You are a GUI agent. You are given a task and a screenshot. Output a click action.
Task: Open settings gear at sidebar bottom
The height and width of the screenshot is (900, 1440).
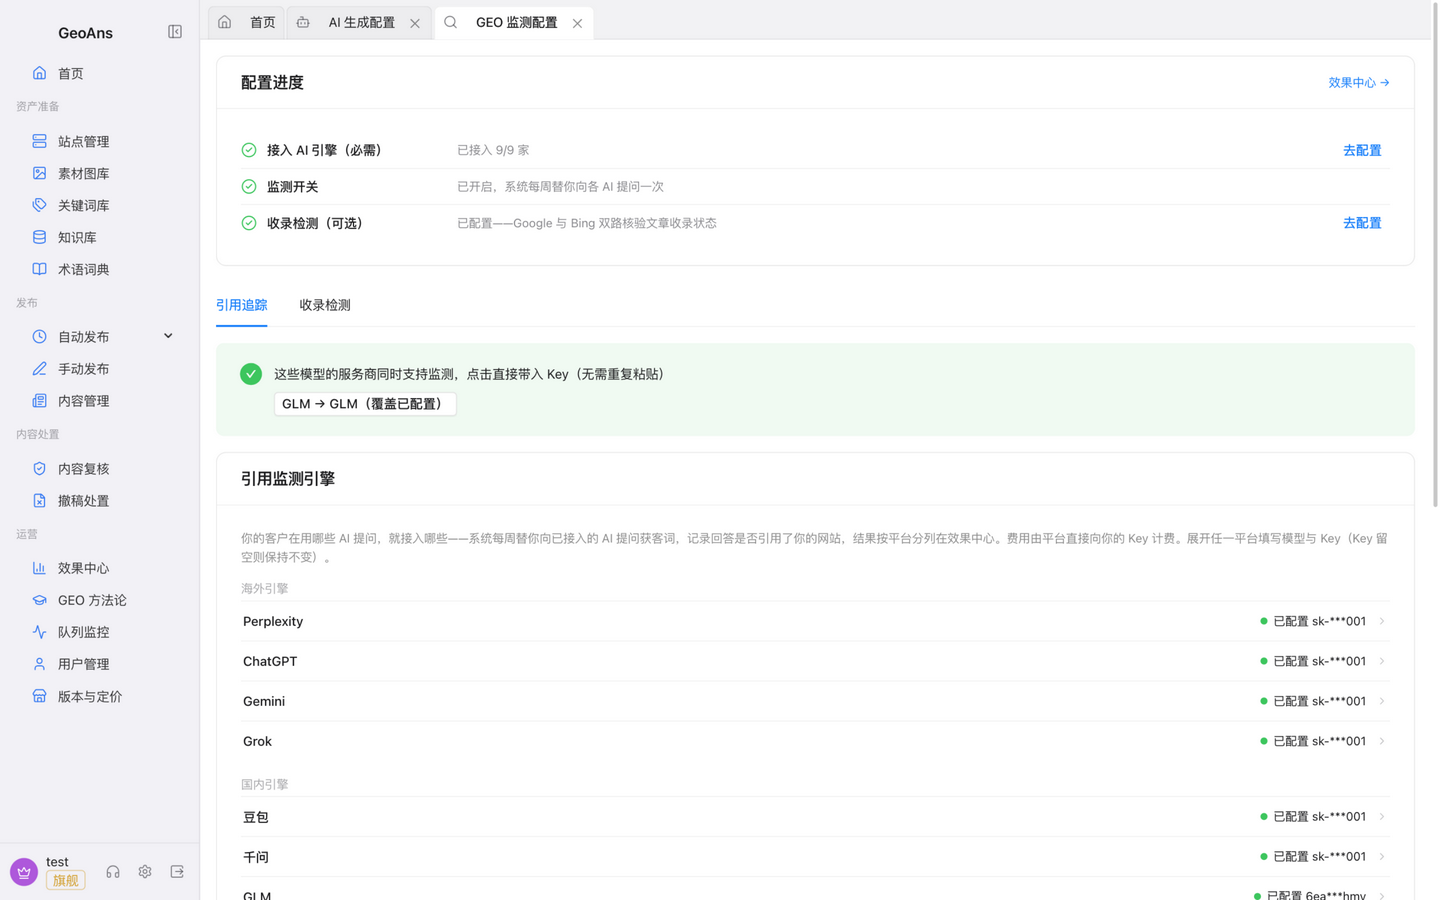[x=145, y=872]
